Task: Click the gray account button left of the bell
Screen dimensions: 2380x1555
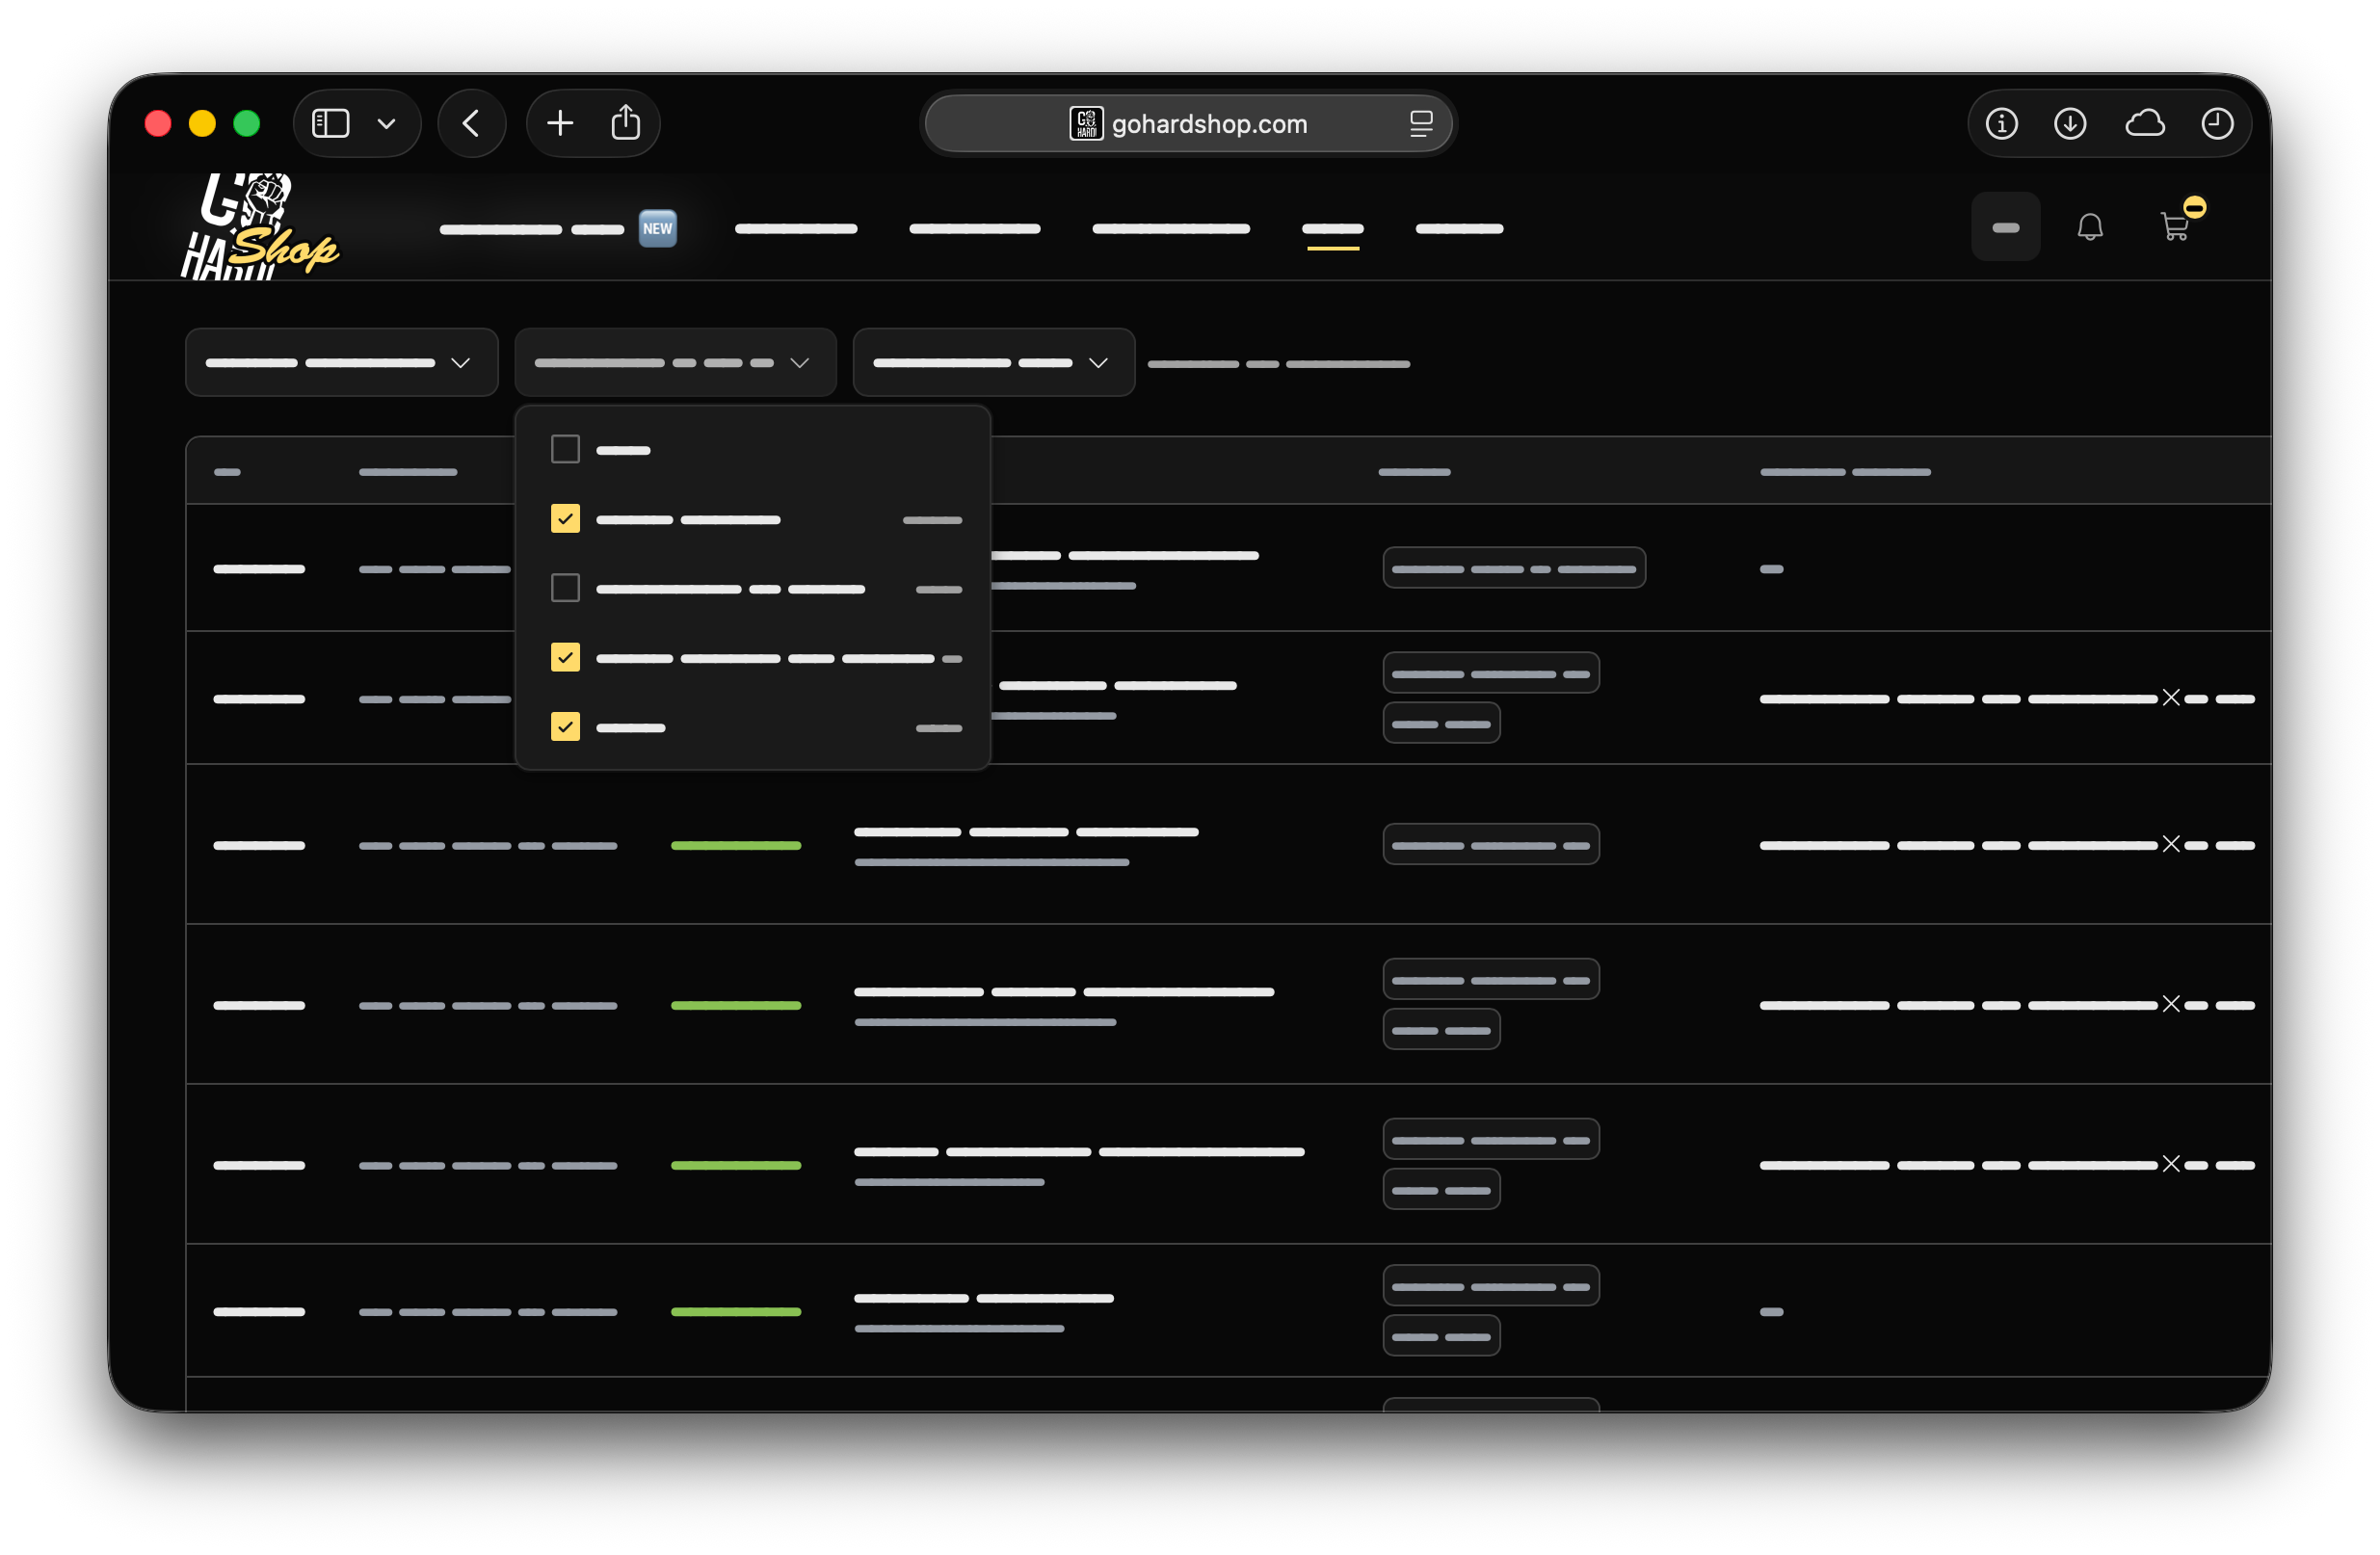Action: click(2006, 227)
